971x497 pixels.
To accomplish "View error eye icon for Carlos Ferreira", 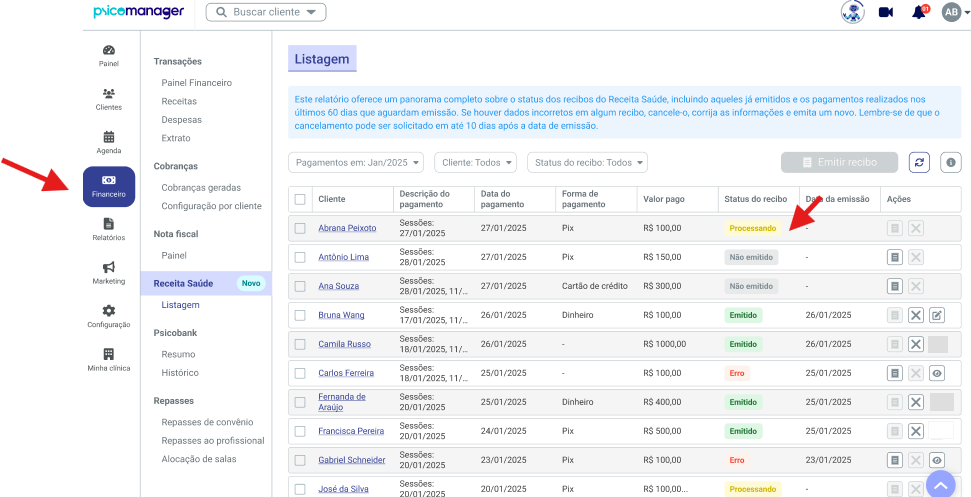I will point(937,373).
